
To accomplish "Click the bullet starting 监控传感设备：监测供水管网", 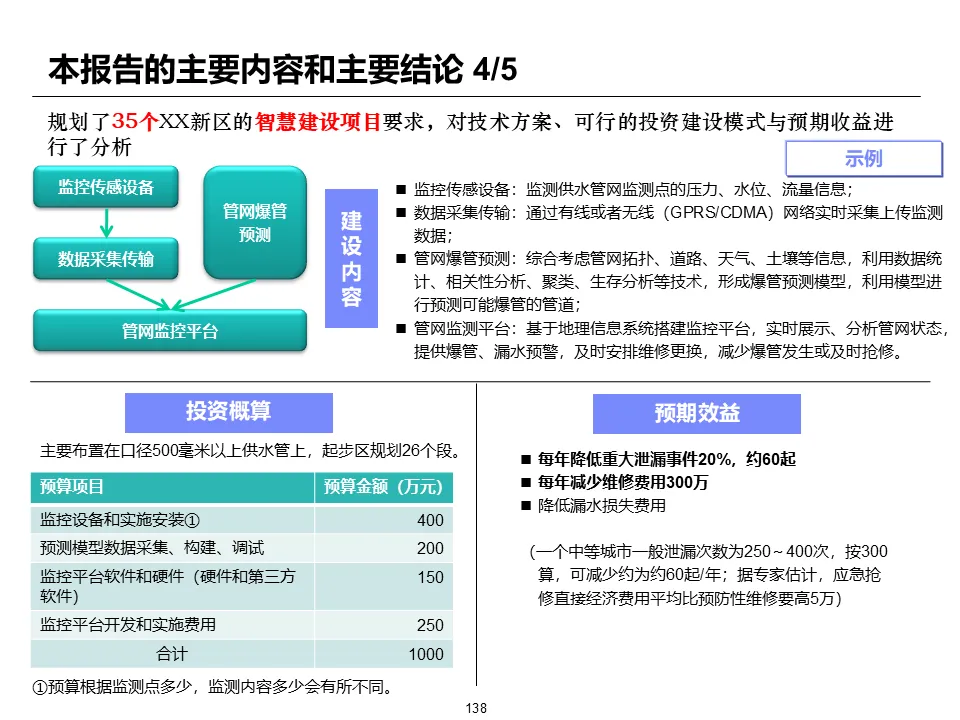I will (624, 189).
